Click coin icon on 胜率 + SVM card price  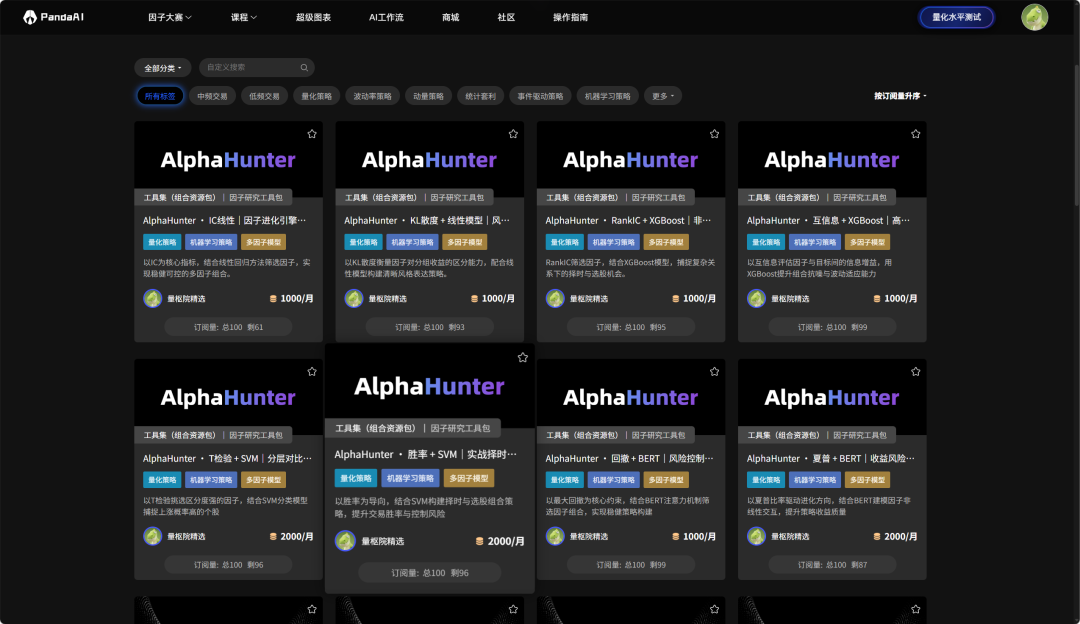479,541
